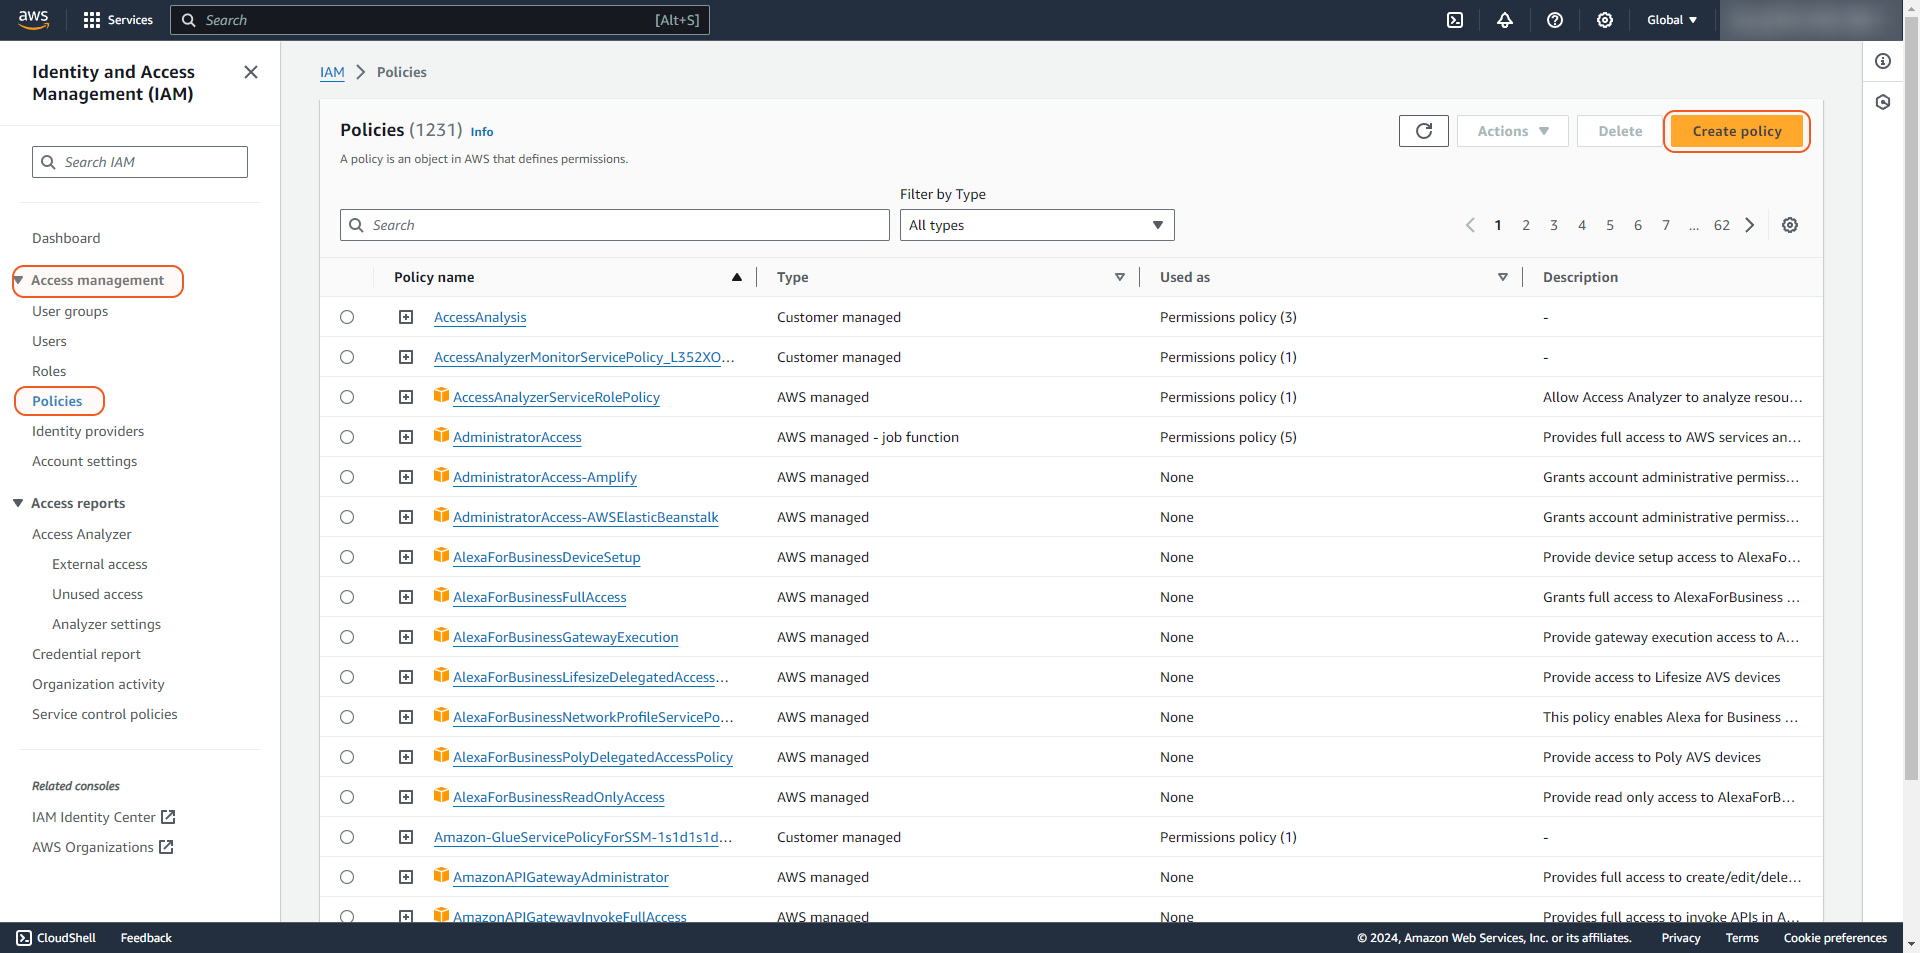
Task: Go to next page of policies
Action: (1750, 225)
